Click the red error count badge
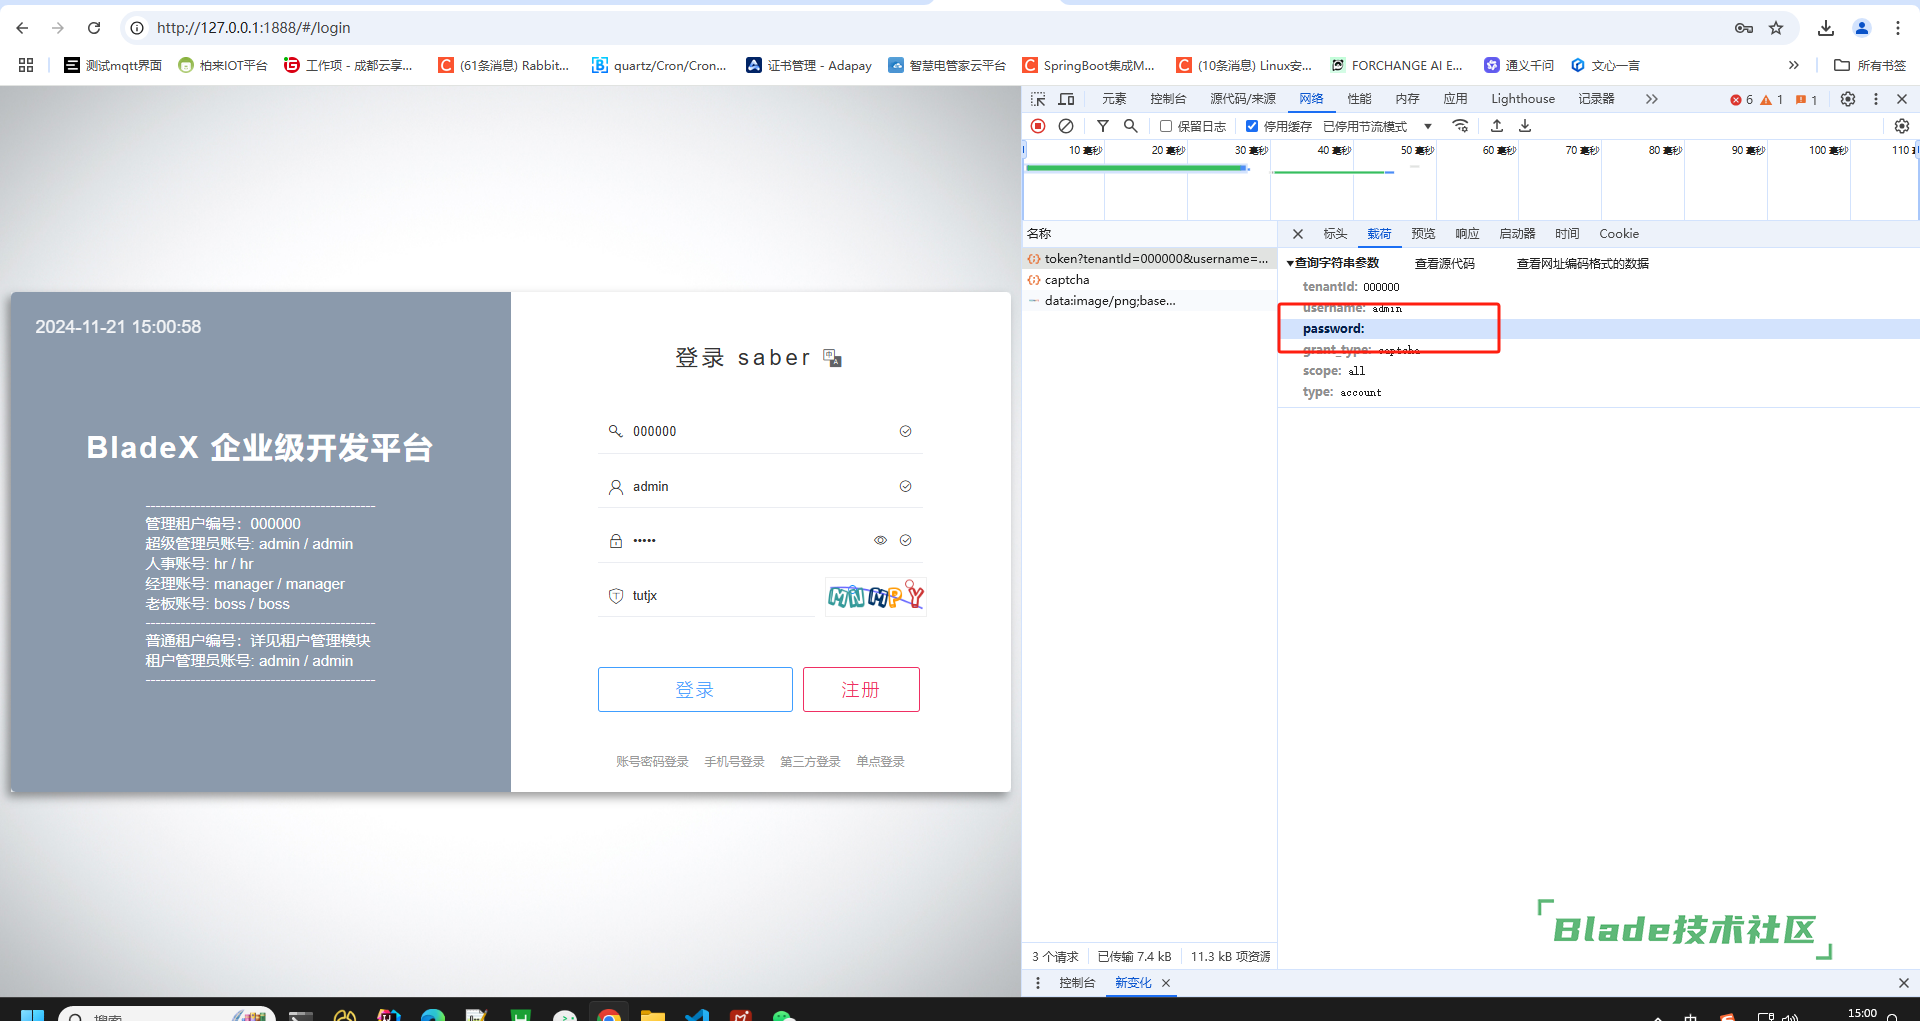This screenshot has height=1021, width=1920. click(1741, 100)
